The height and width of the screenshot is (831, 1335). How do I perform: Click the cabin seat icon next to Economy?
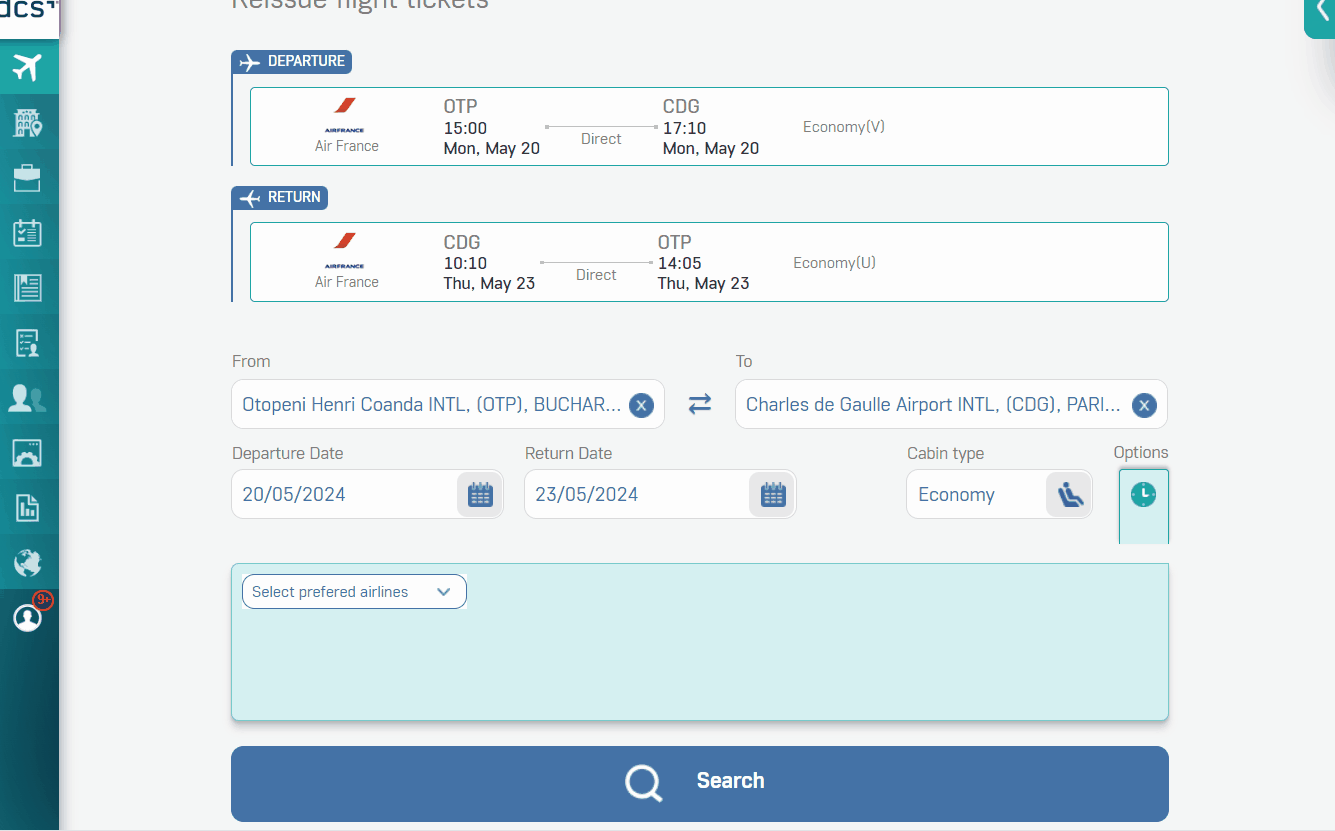tap(1069, 494)
